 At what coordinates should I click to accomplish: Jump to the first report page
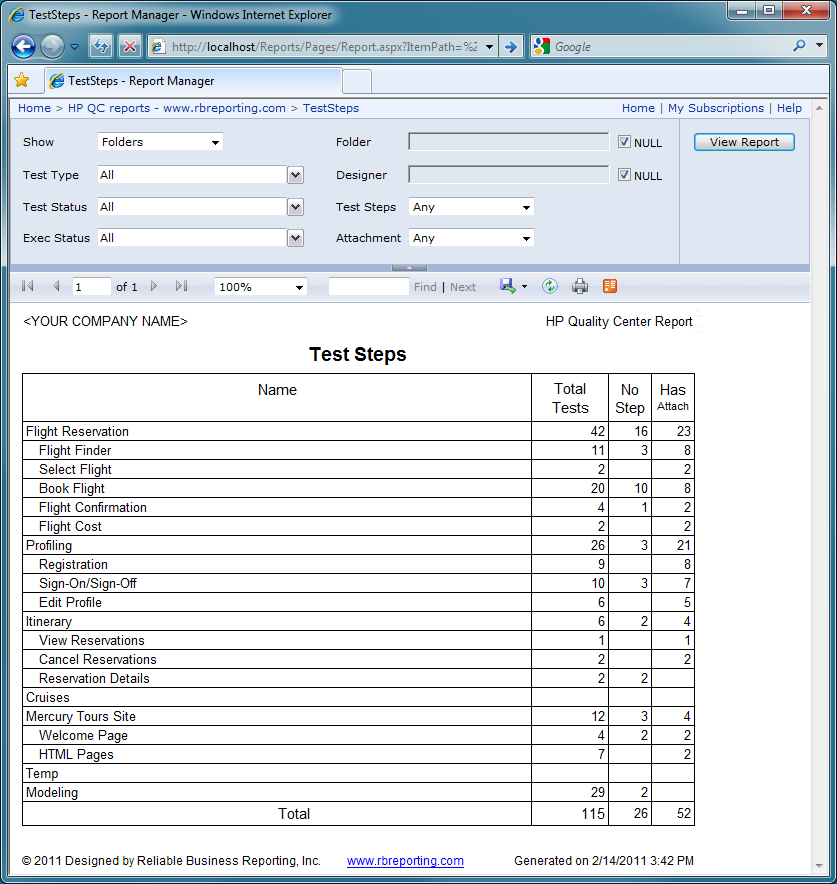coord(27,286)
